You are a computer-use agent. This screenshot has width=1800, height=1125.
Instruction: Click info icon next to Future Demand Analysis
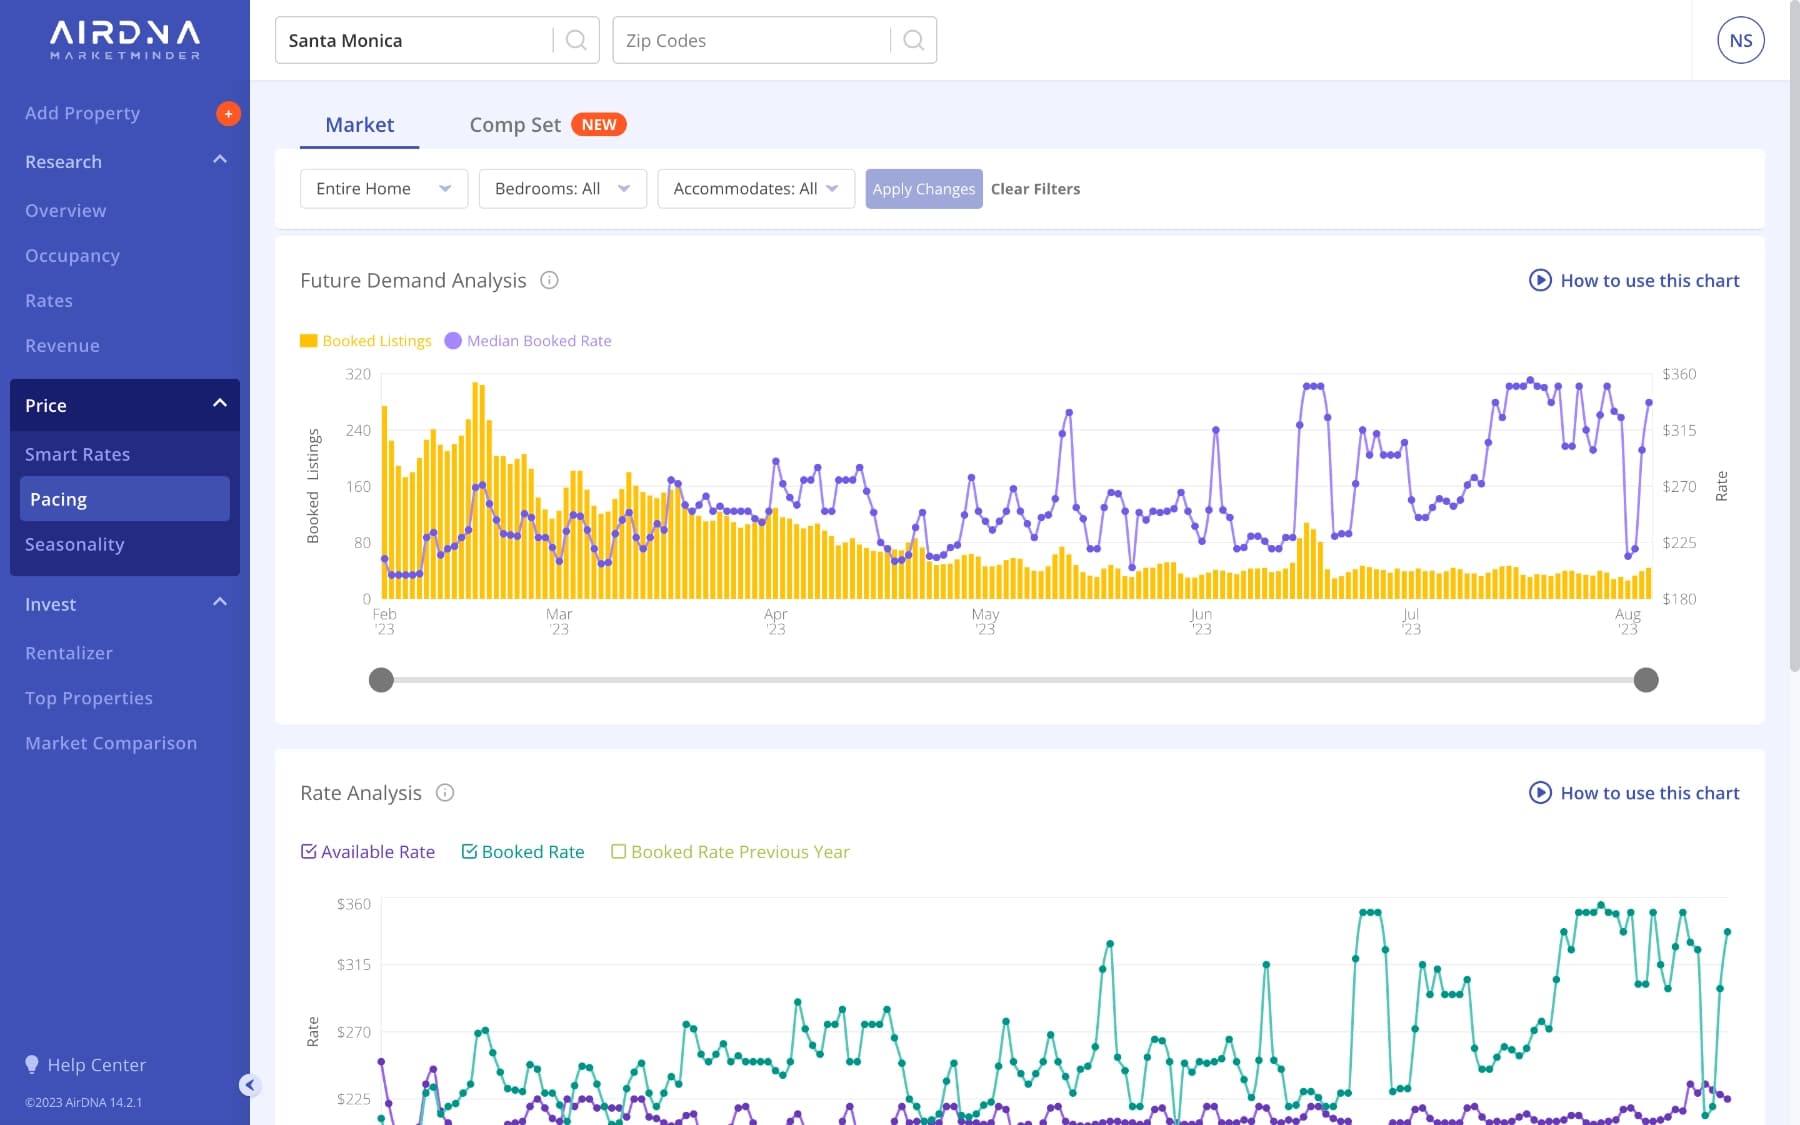pyautogui.click(x=549, y=280)
